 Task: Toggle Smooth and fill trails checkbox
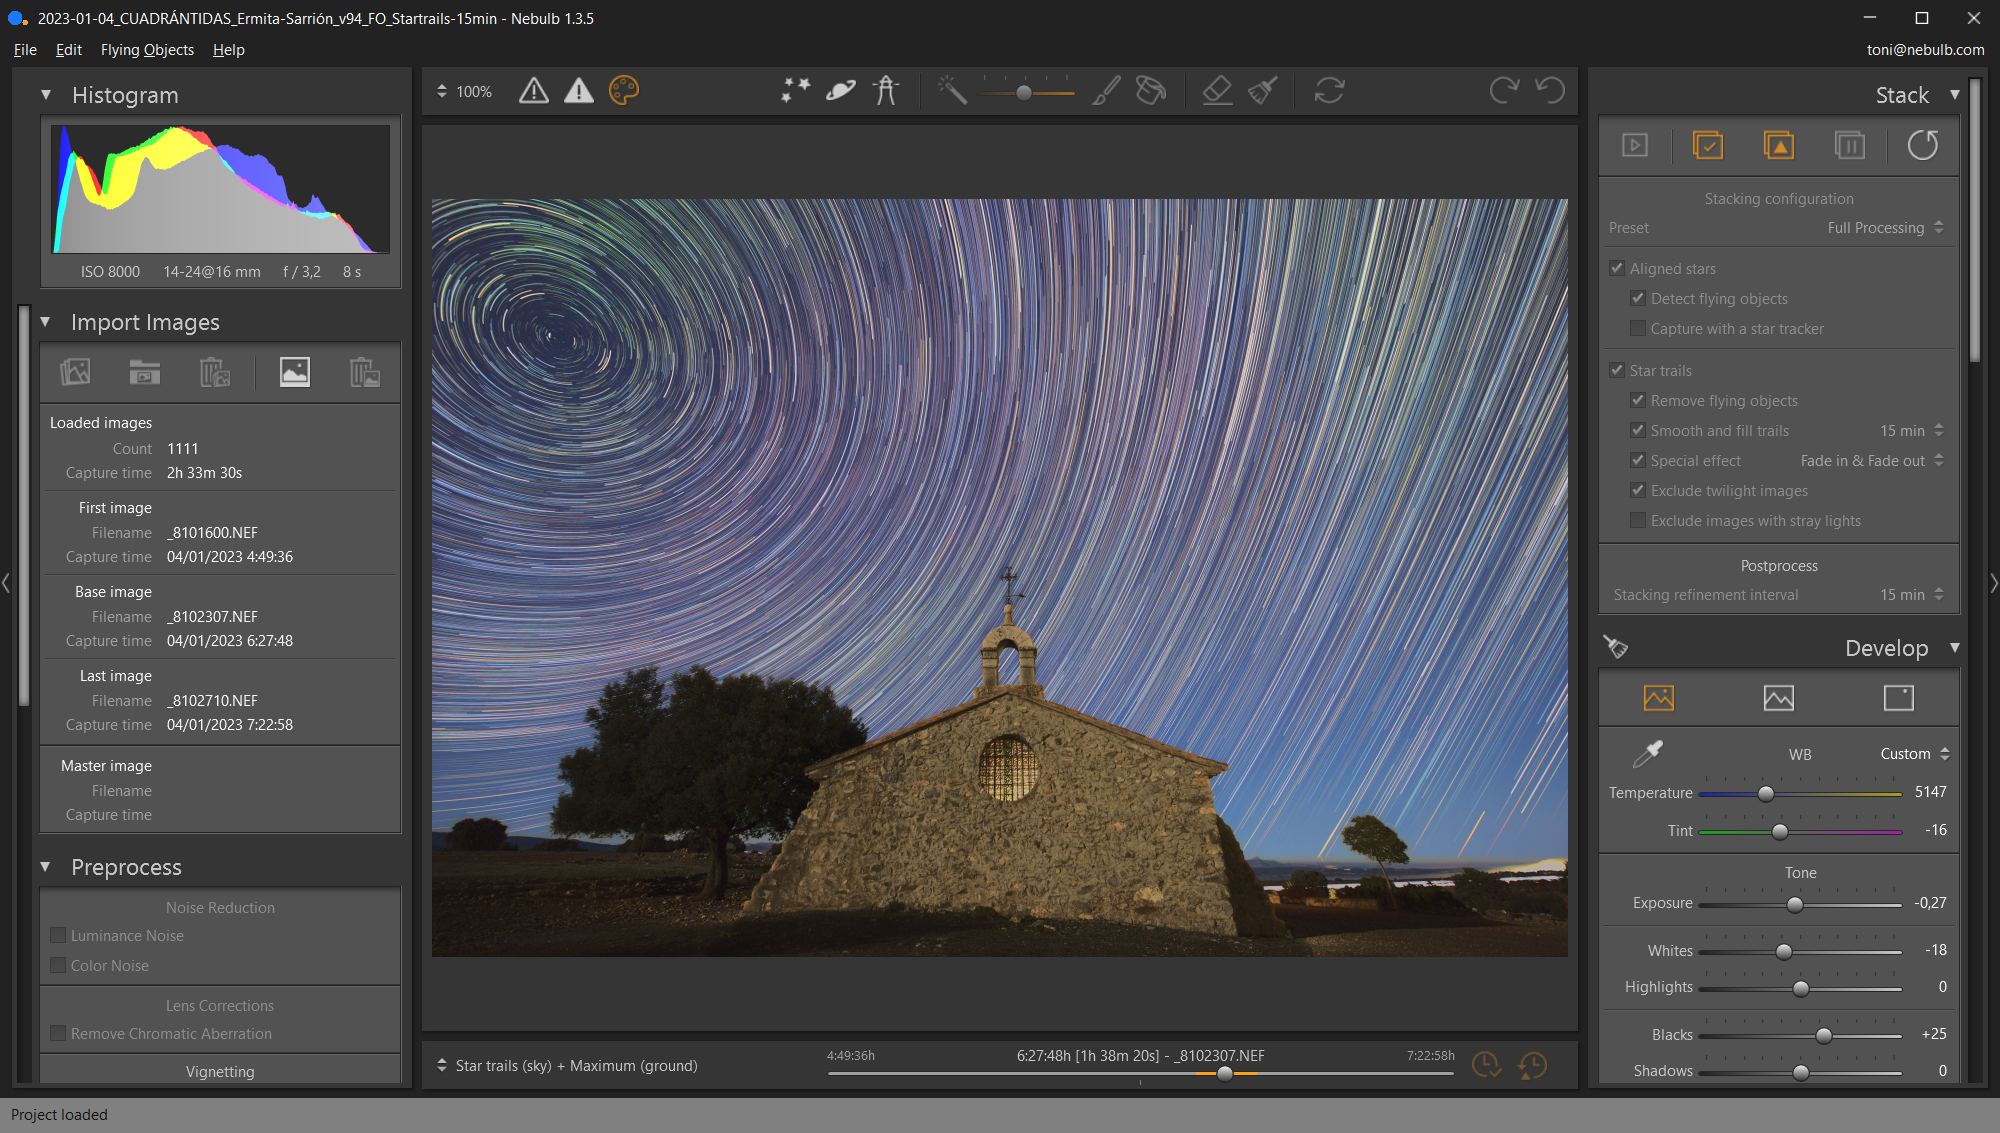(1638, 430)
